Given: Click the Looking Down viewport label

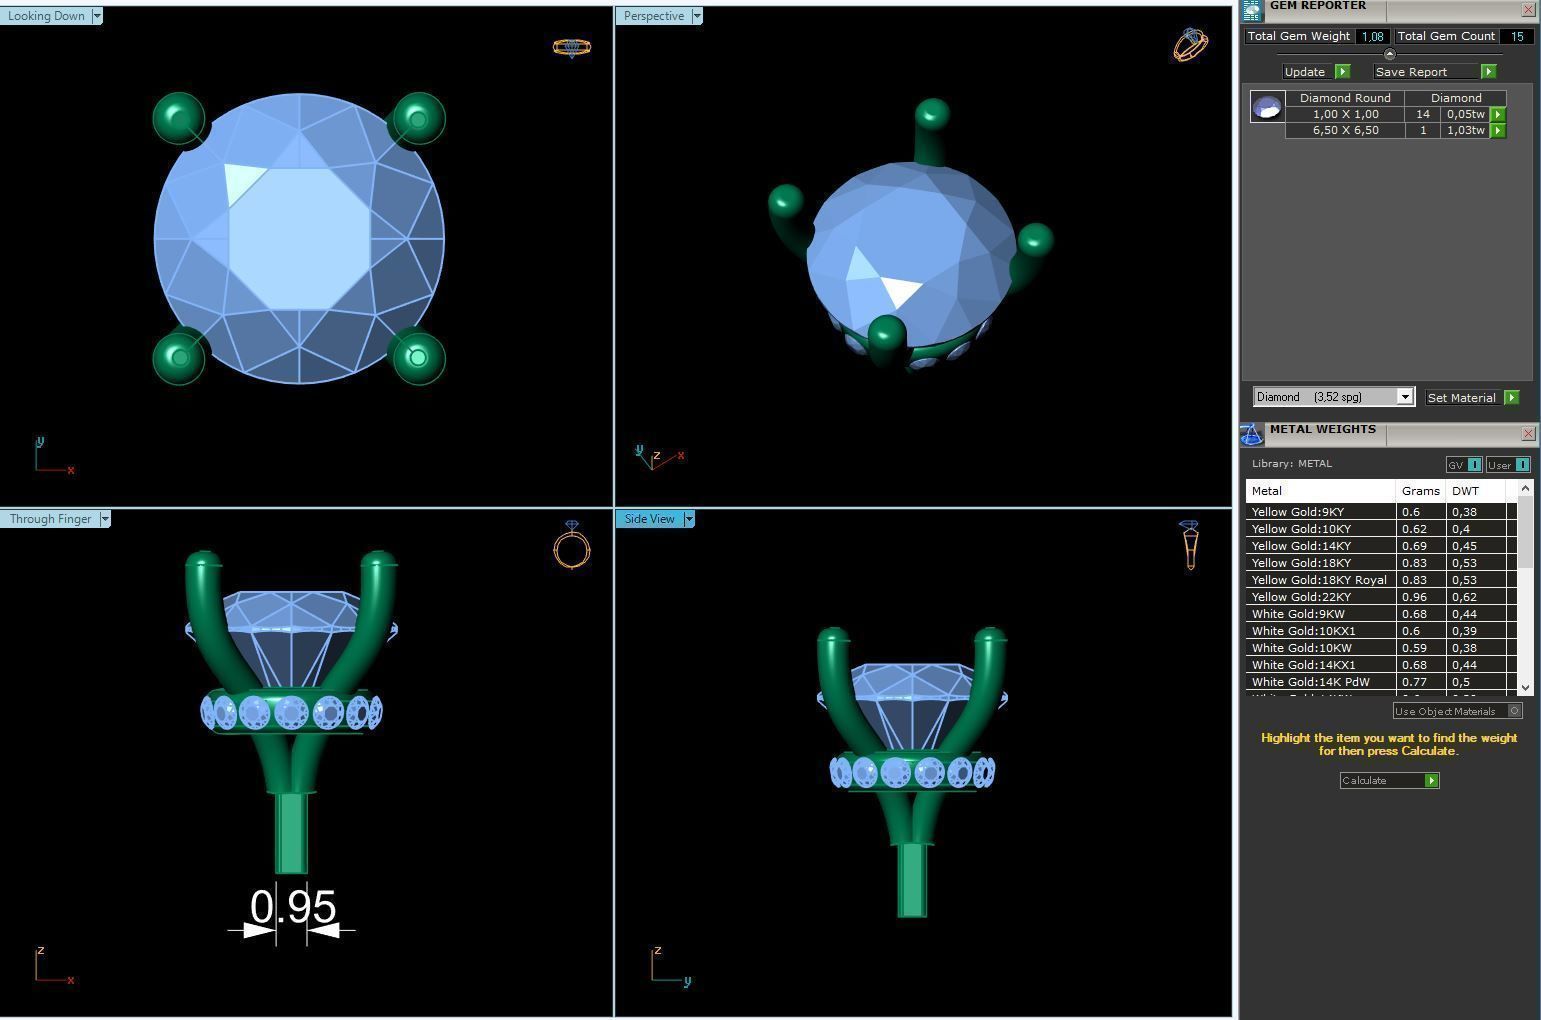Looking at the screenshot, I should point(46,16).
